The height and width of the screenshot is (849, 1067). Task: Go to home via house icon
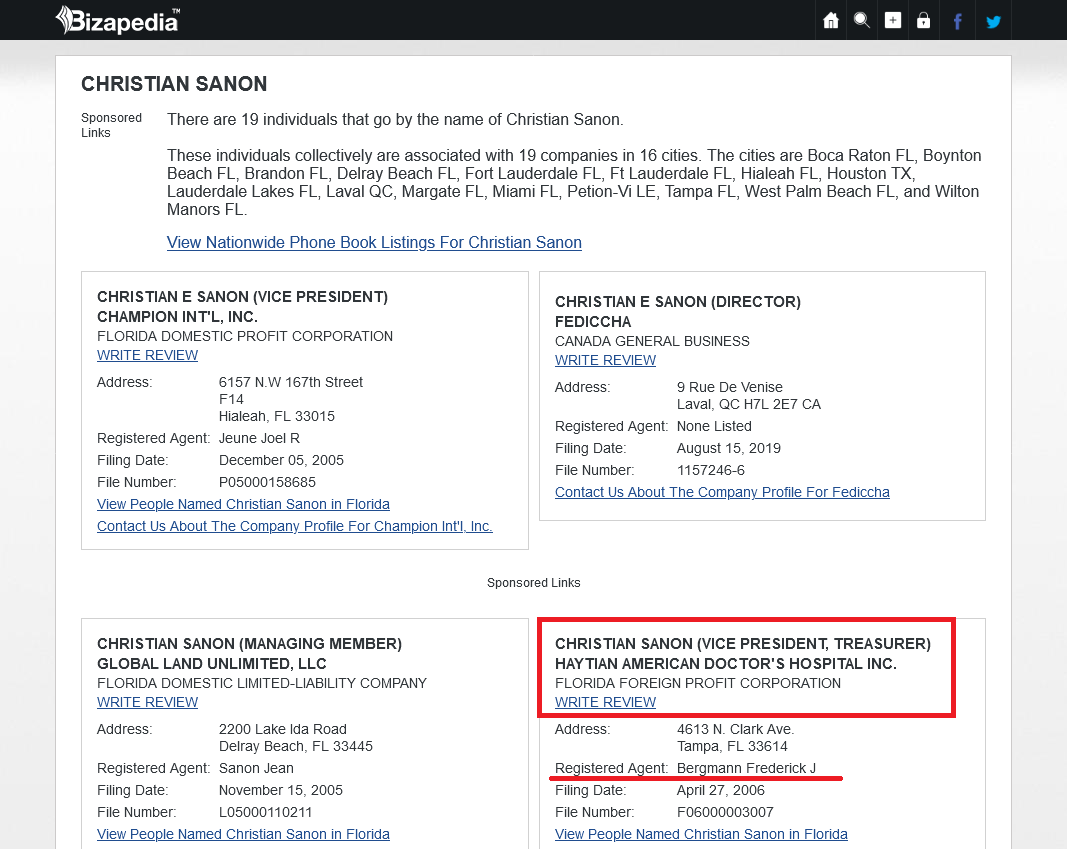(x=831, y=20)
